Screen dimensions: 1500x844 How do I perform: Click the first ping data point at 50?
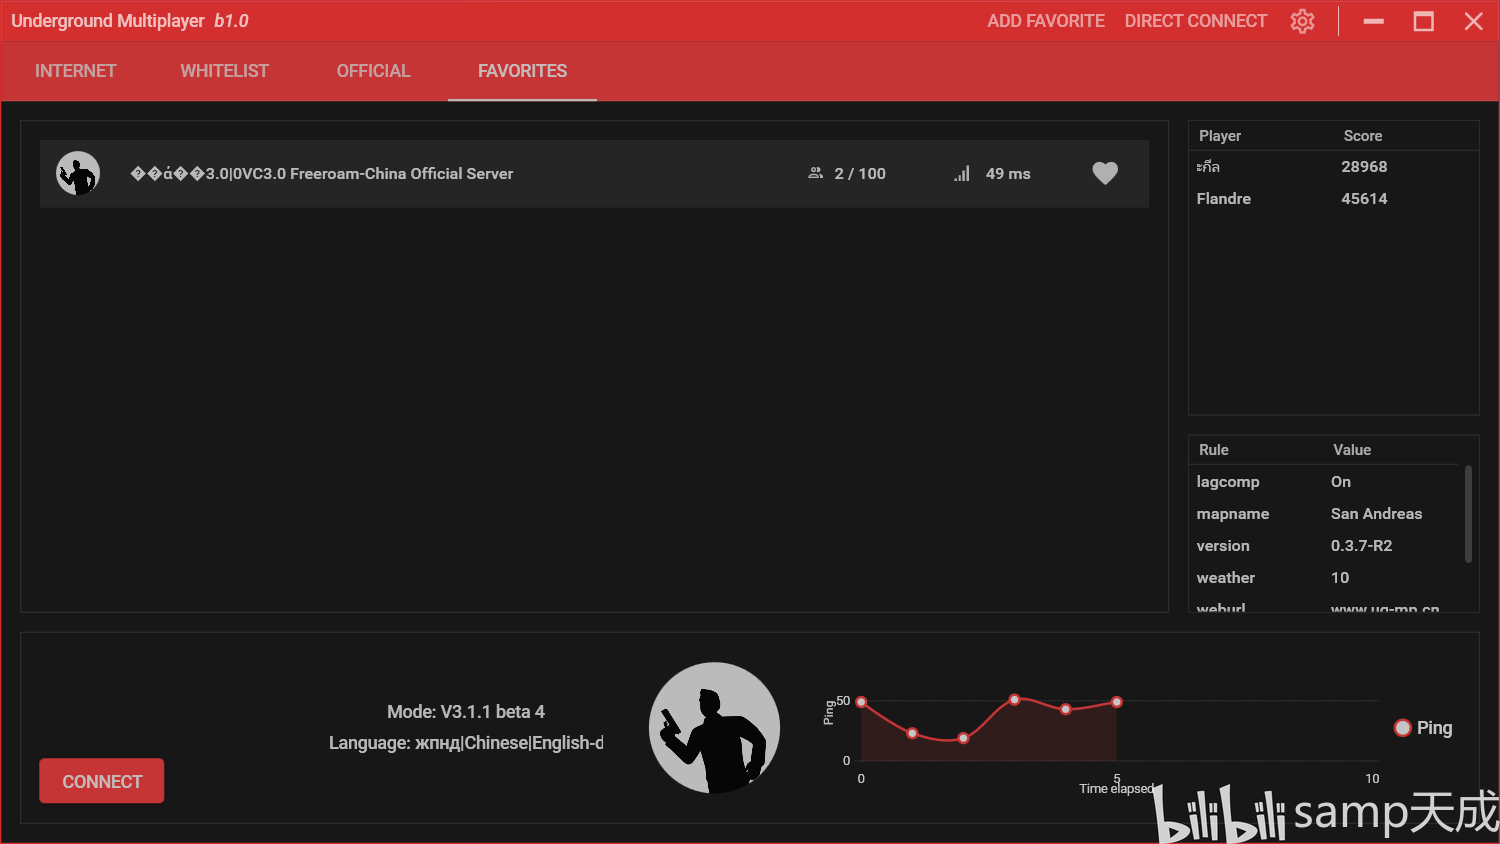(861, 702)
